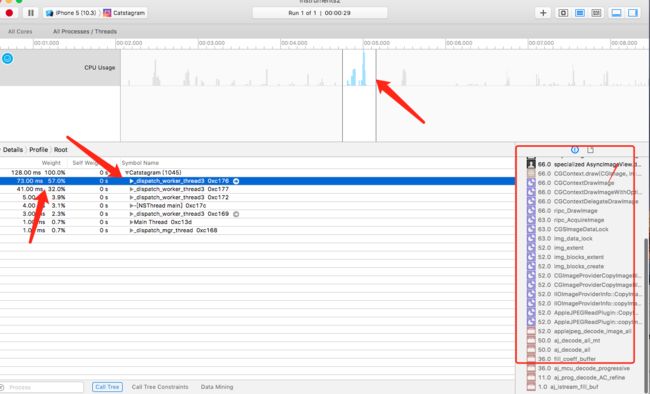Open Call Tree Constraints options
The height and width of the screenshot is (394, 650).
(x=160, y=387)
